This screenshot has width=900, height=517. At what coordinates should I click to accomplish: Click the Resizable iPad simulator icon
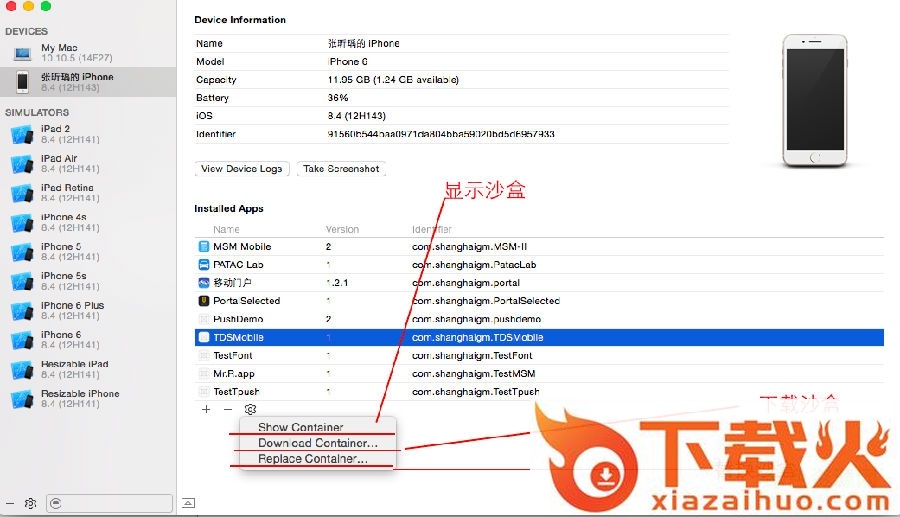(22, 370)
